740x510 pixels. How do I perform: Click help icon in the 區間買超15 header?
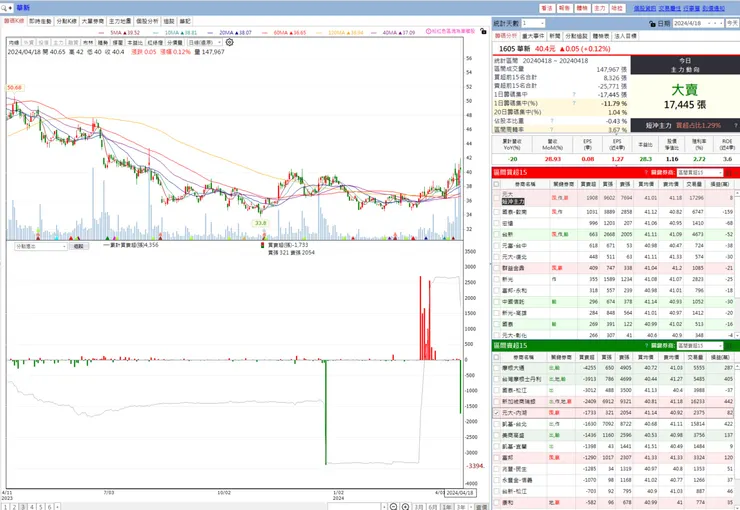(x=646, y=173)
